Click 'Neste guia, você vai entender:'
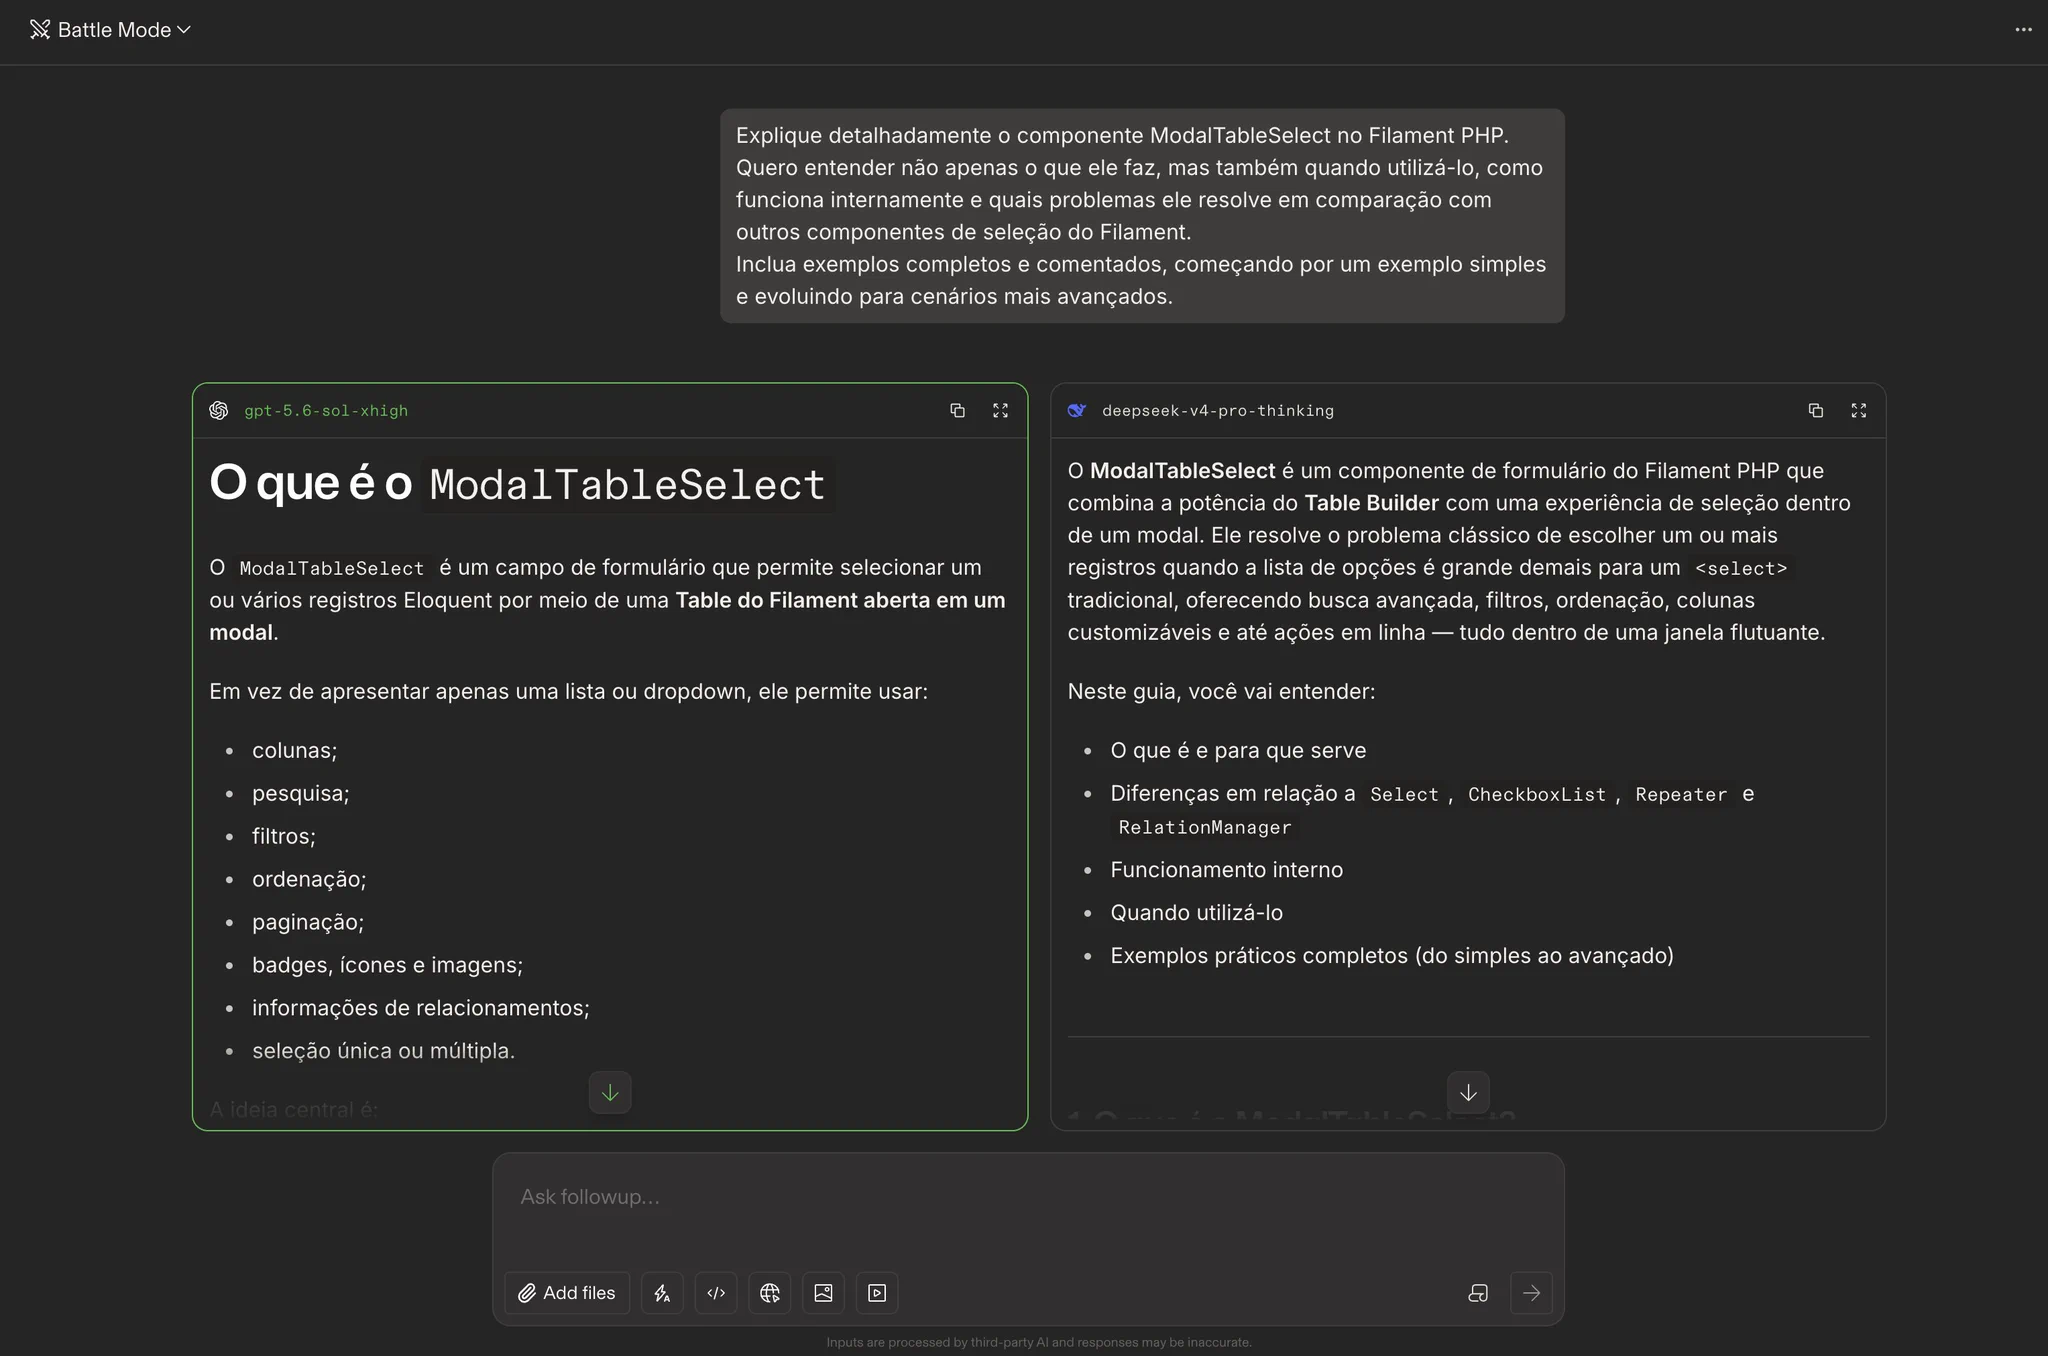 1221,692
